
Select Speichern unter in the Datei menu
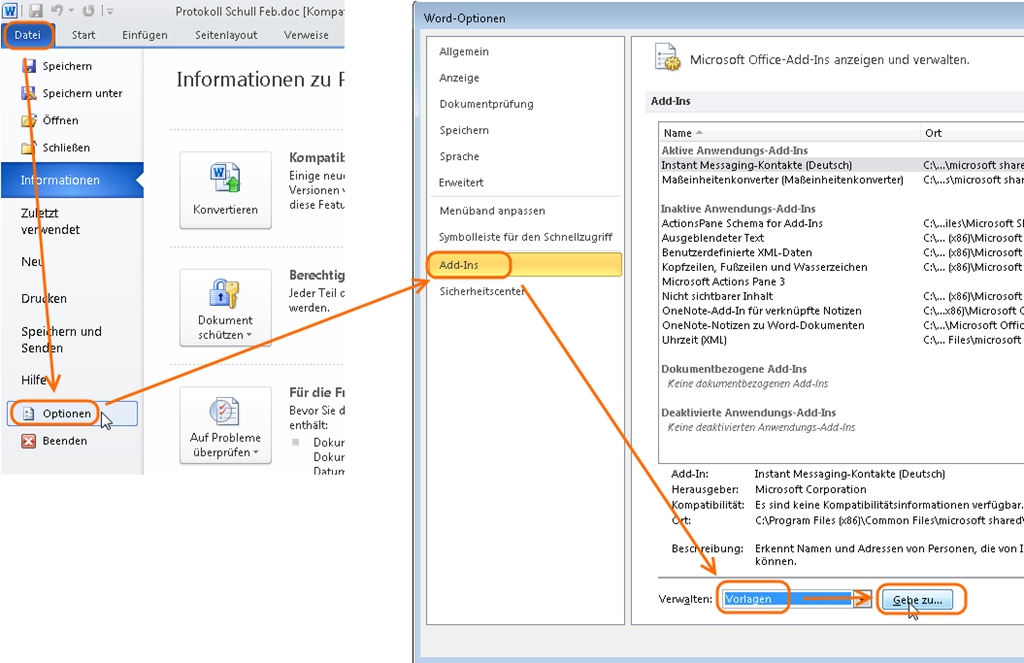[x=82, y=93]
